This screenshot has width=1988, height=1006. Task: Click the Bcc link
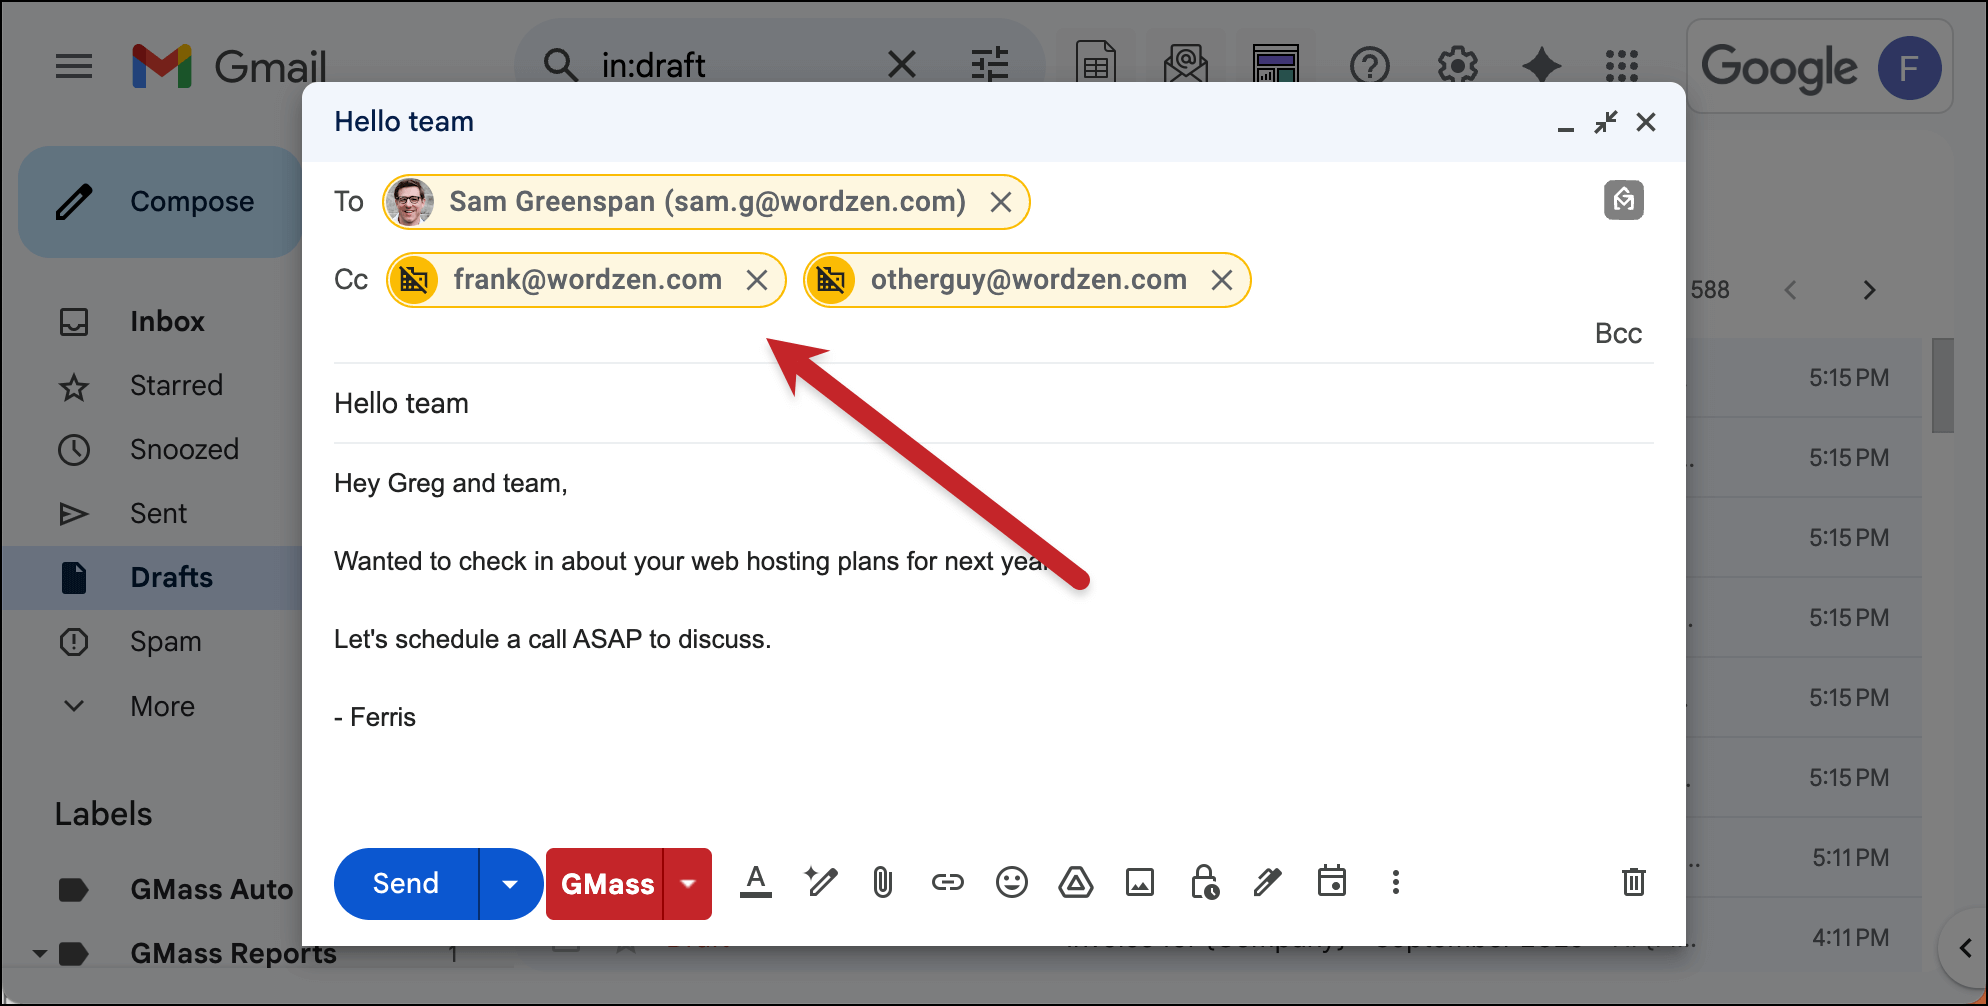click(x=1617, y=334)
